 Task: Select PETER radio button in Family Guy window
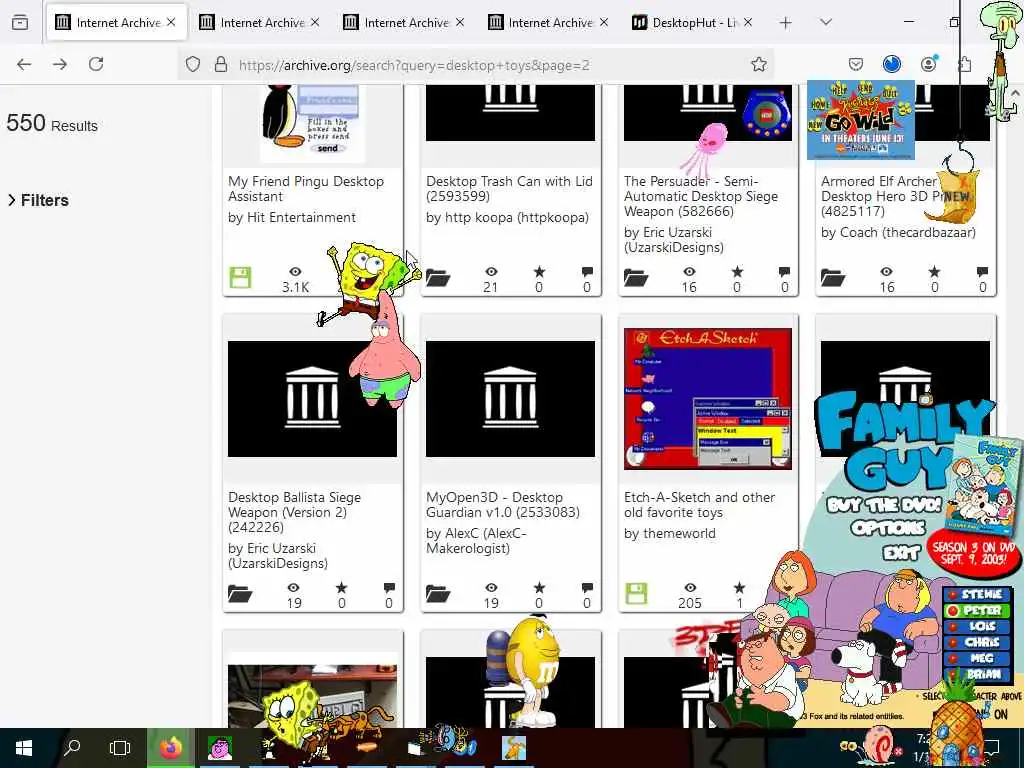[953, 611]
